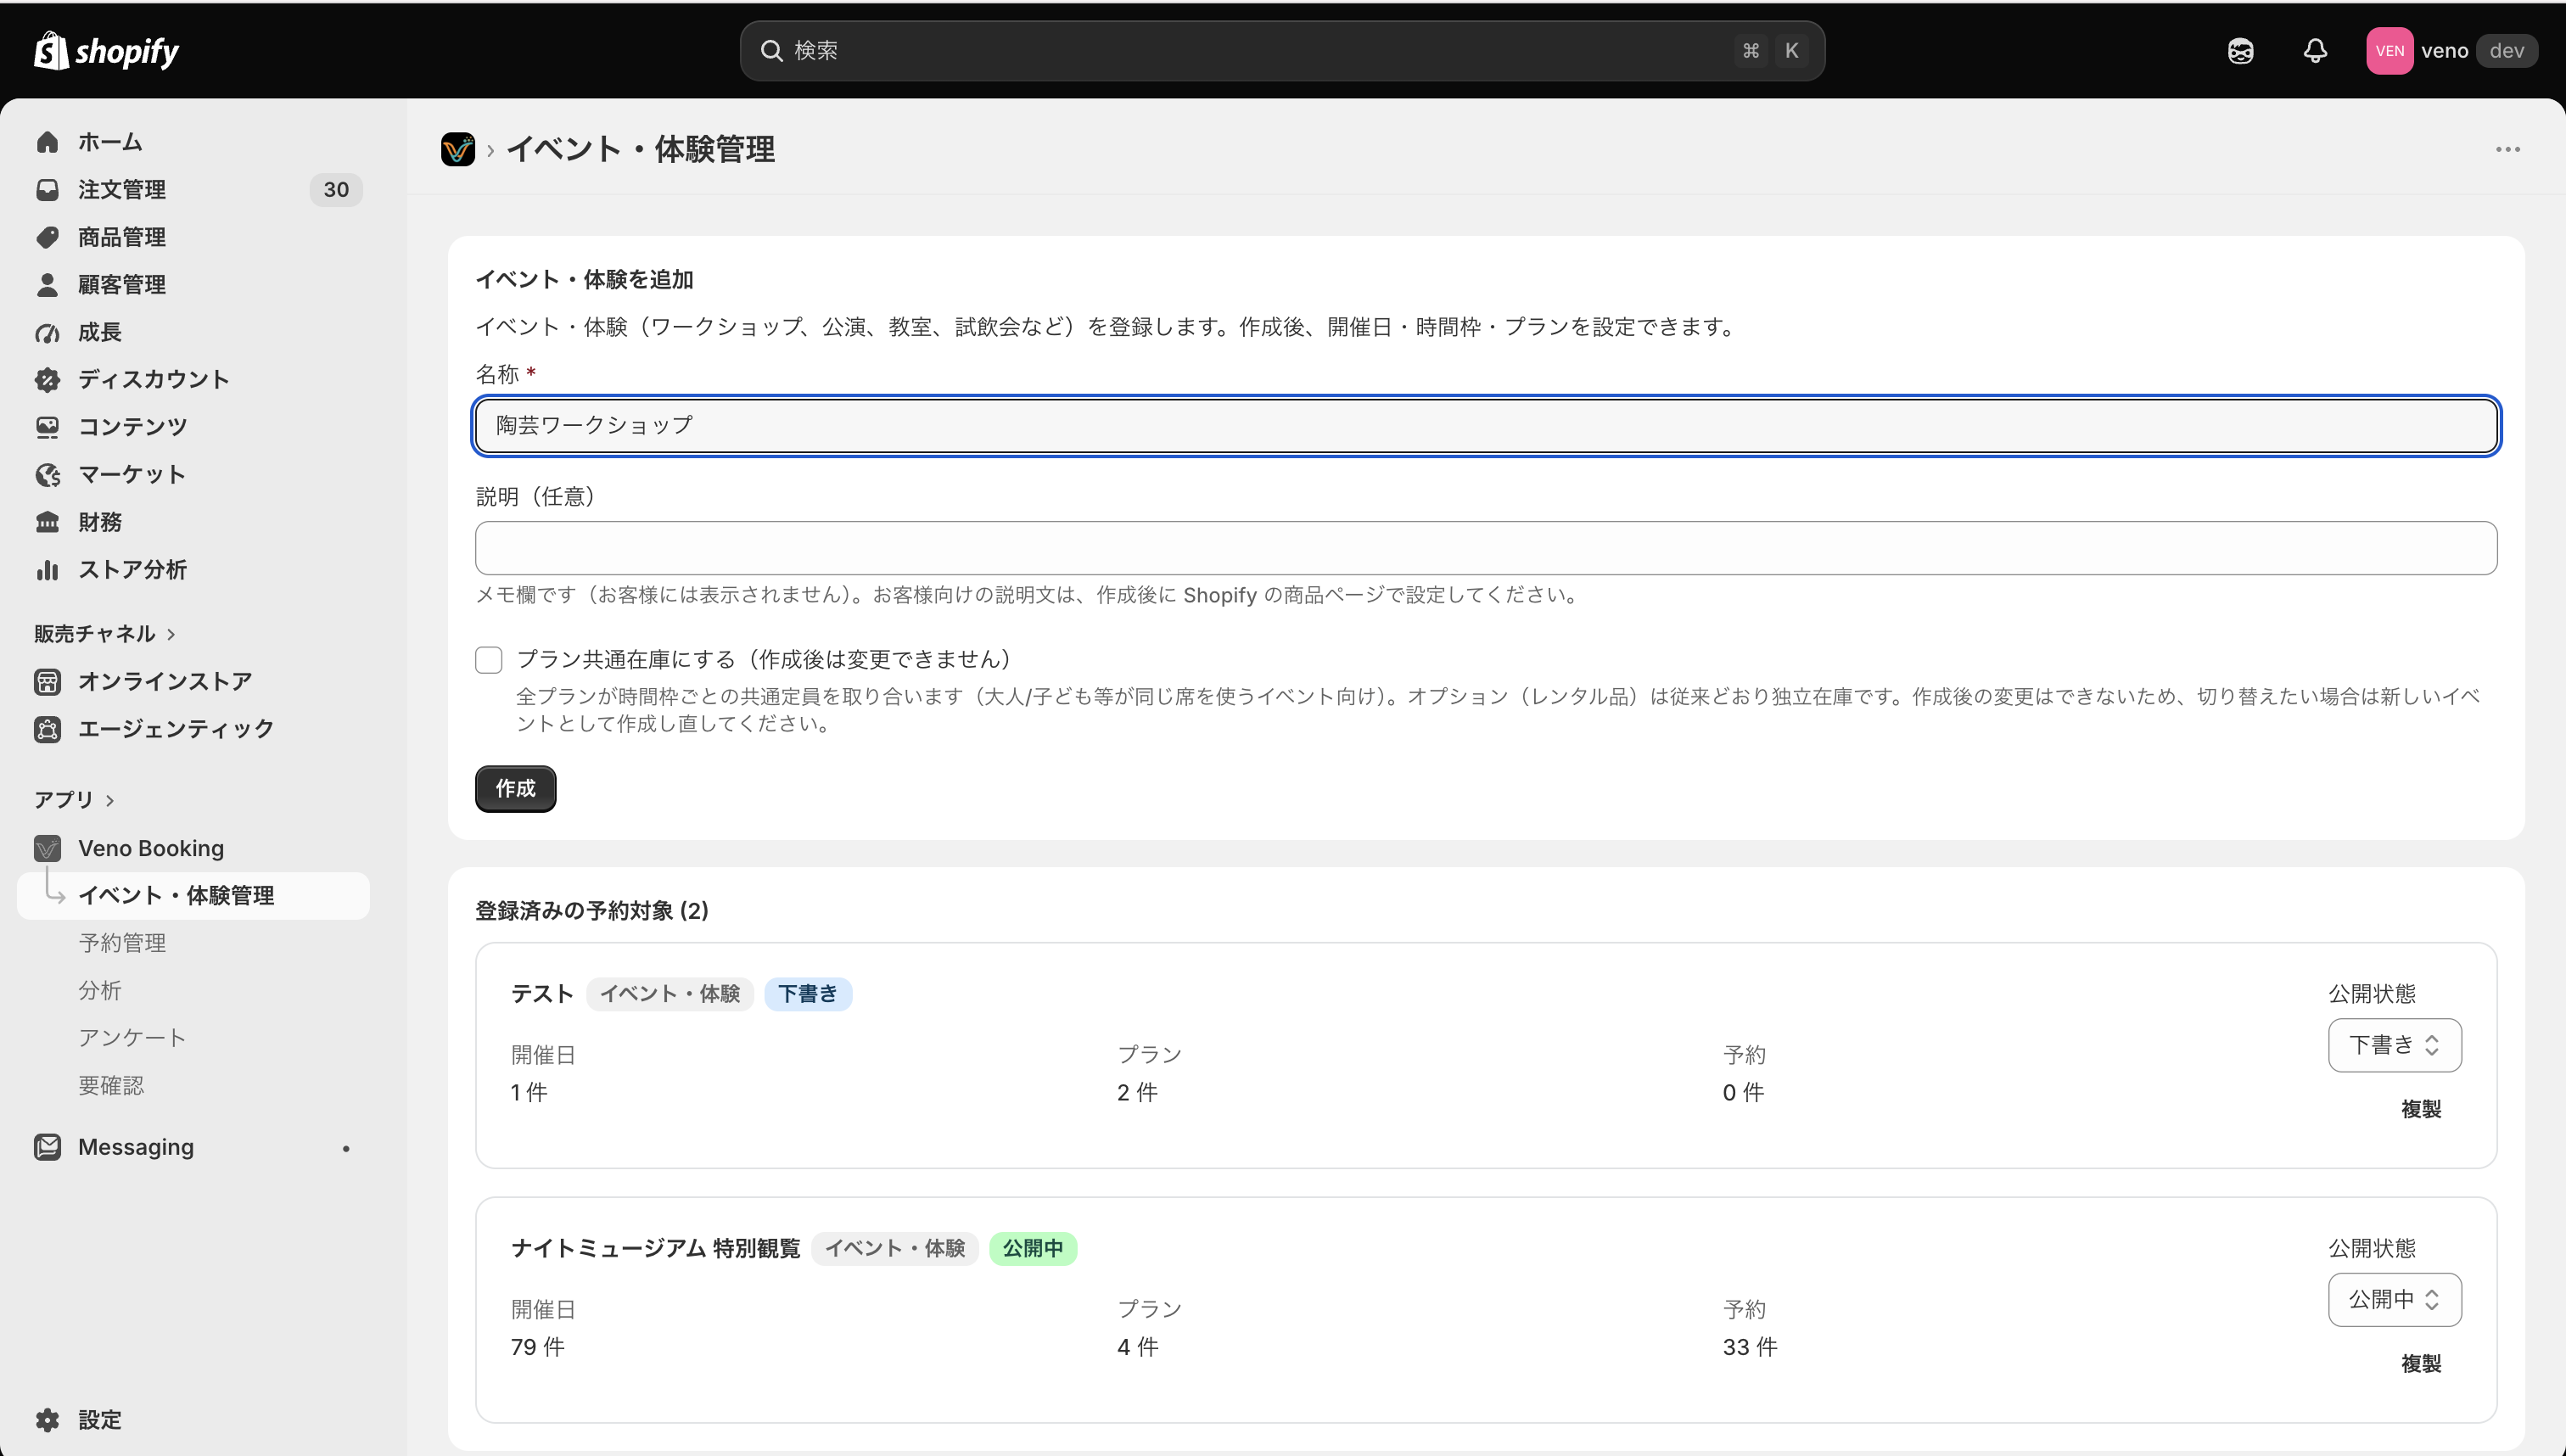The width and height of the screenshot is (2566, 1456).
Task: Open アンケート sidebar item
Action: coord(132,1038)
